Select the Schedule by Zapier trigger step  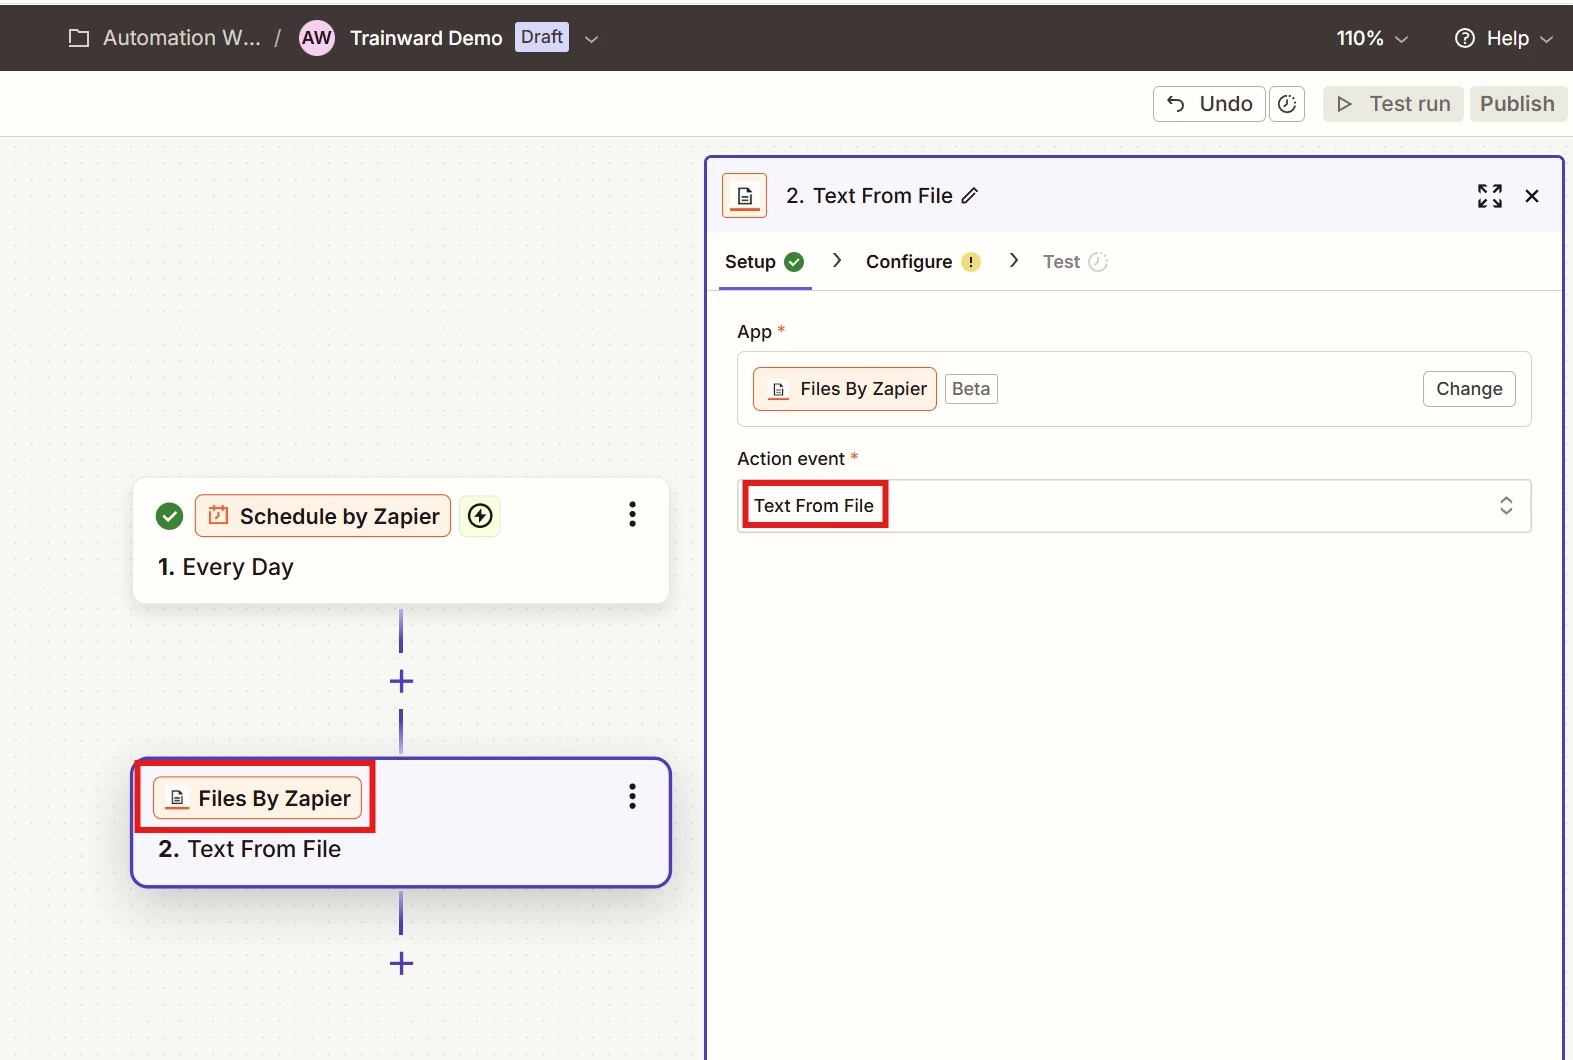pos(401,541)
